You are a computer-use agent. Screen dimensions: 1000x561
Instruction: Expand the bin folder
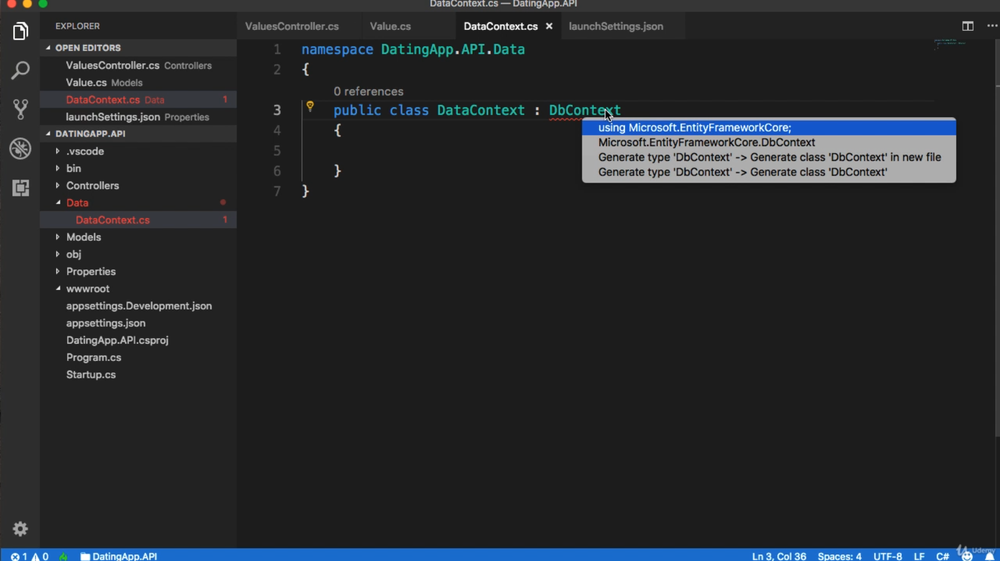57,168
